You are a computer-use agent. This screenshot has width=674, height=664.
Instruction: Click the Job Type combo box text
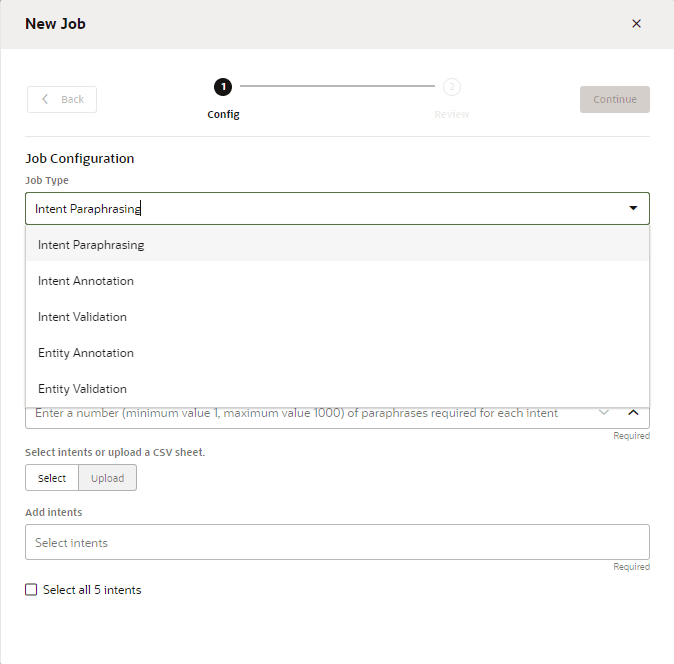[300, 208]
